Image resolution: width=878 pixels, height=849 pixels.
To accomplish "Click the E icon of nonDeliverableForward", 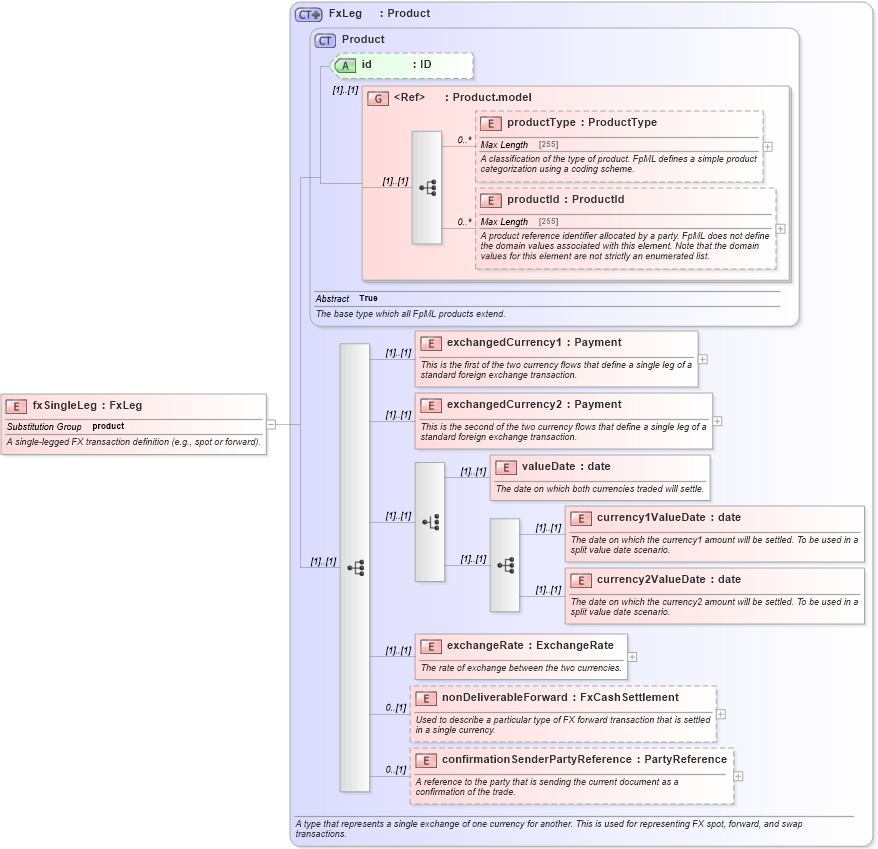I will point(426,698).
